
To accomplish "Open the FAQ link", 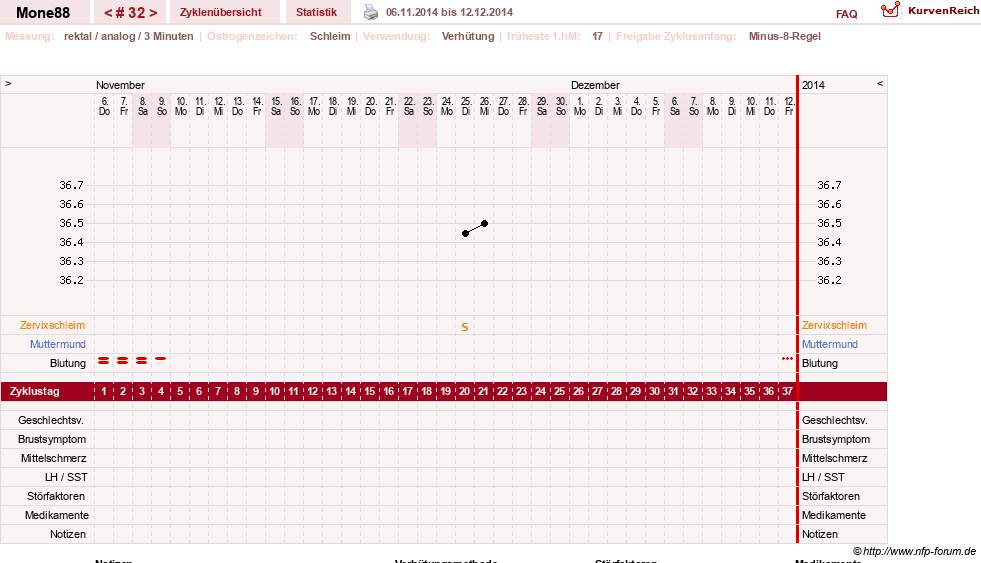I will pyautogui.click(x=846, y=14).
